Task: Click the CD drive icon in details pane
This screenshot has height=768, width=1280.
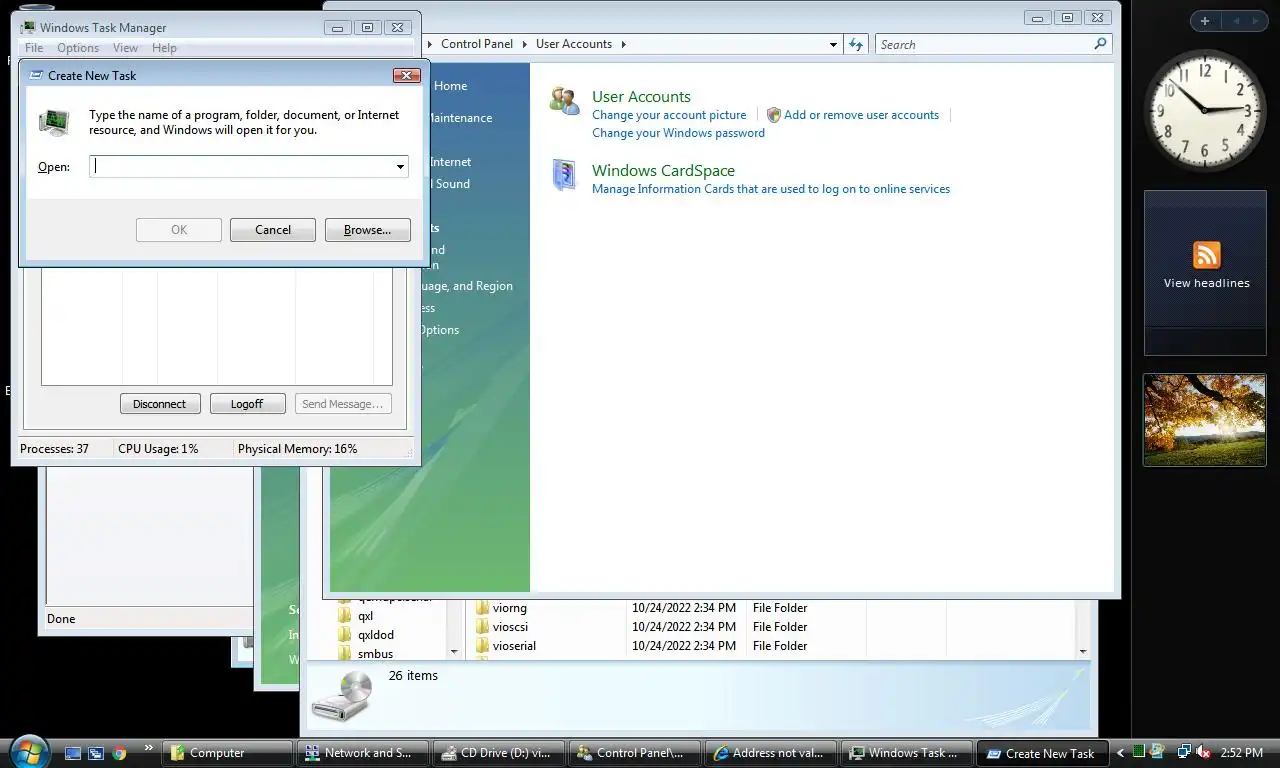Action: (x=342, y=696)
